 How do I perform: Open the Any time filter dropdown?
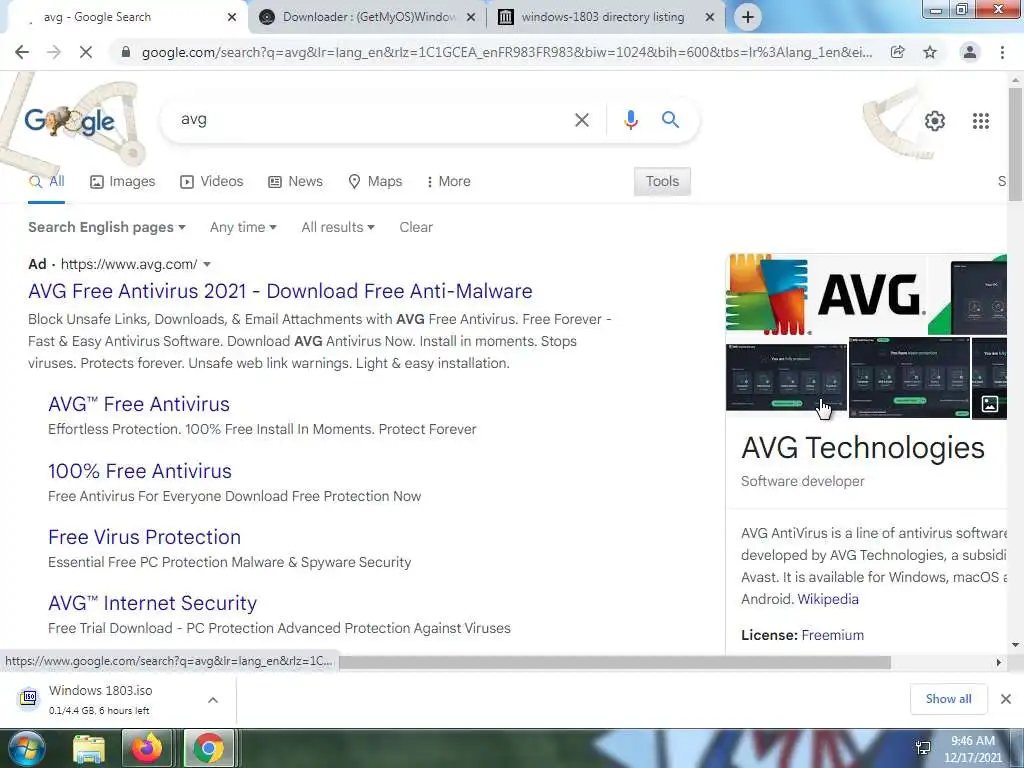(x=243, y=227)
